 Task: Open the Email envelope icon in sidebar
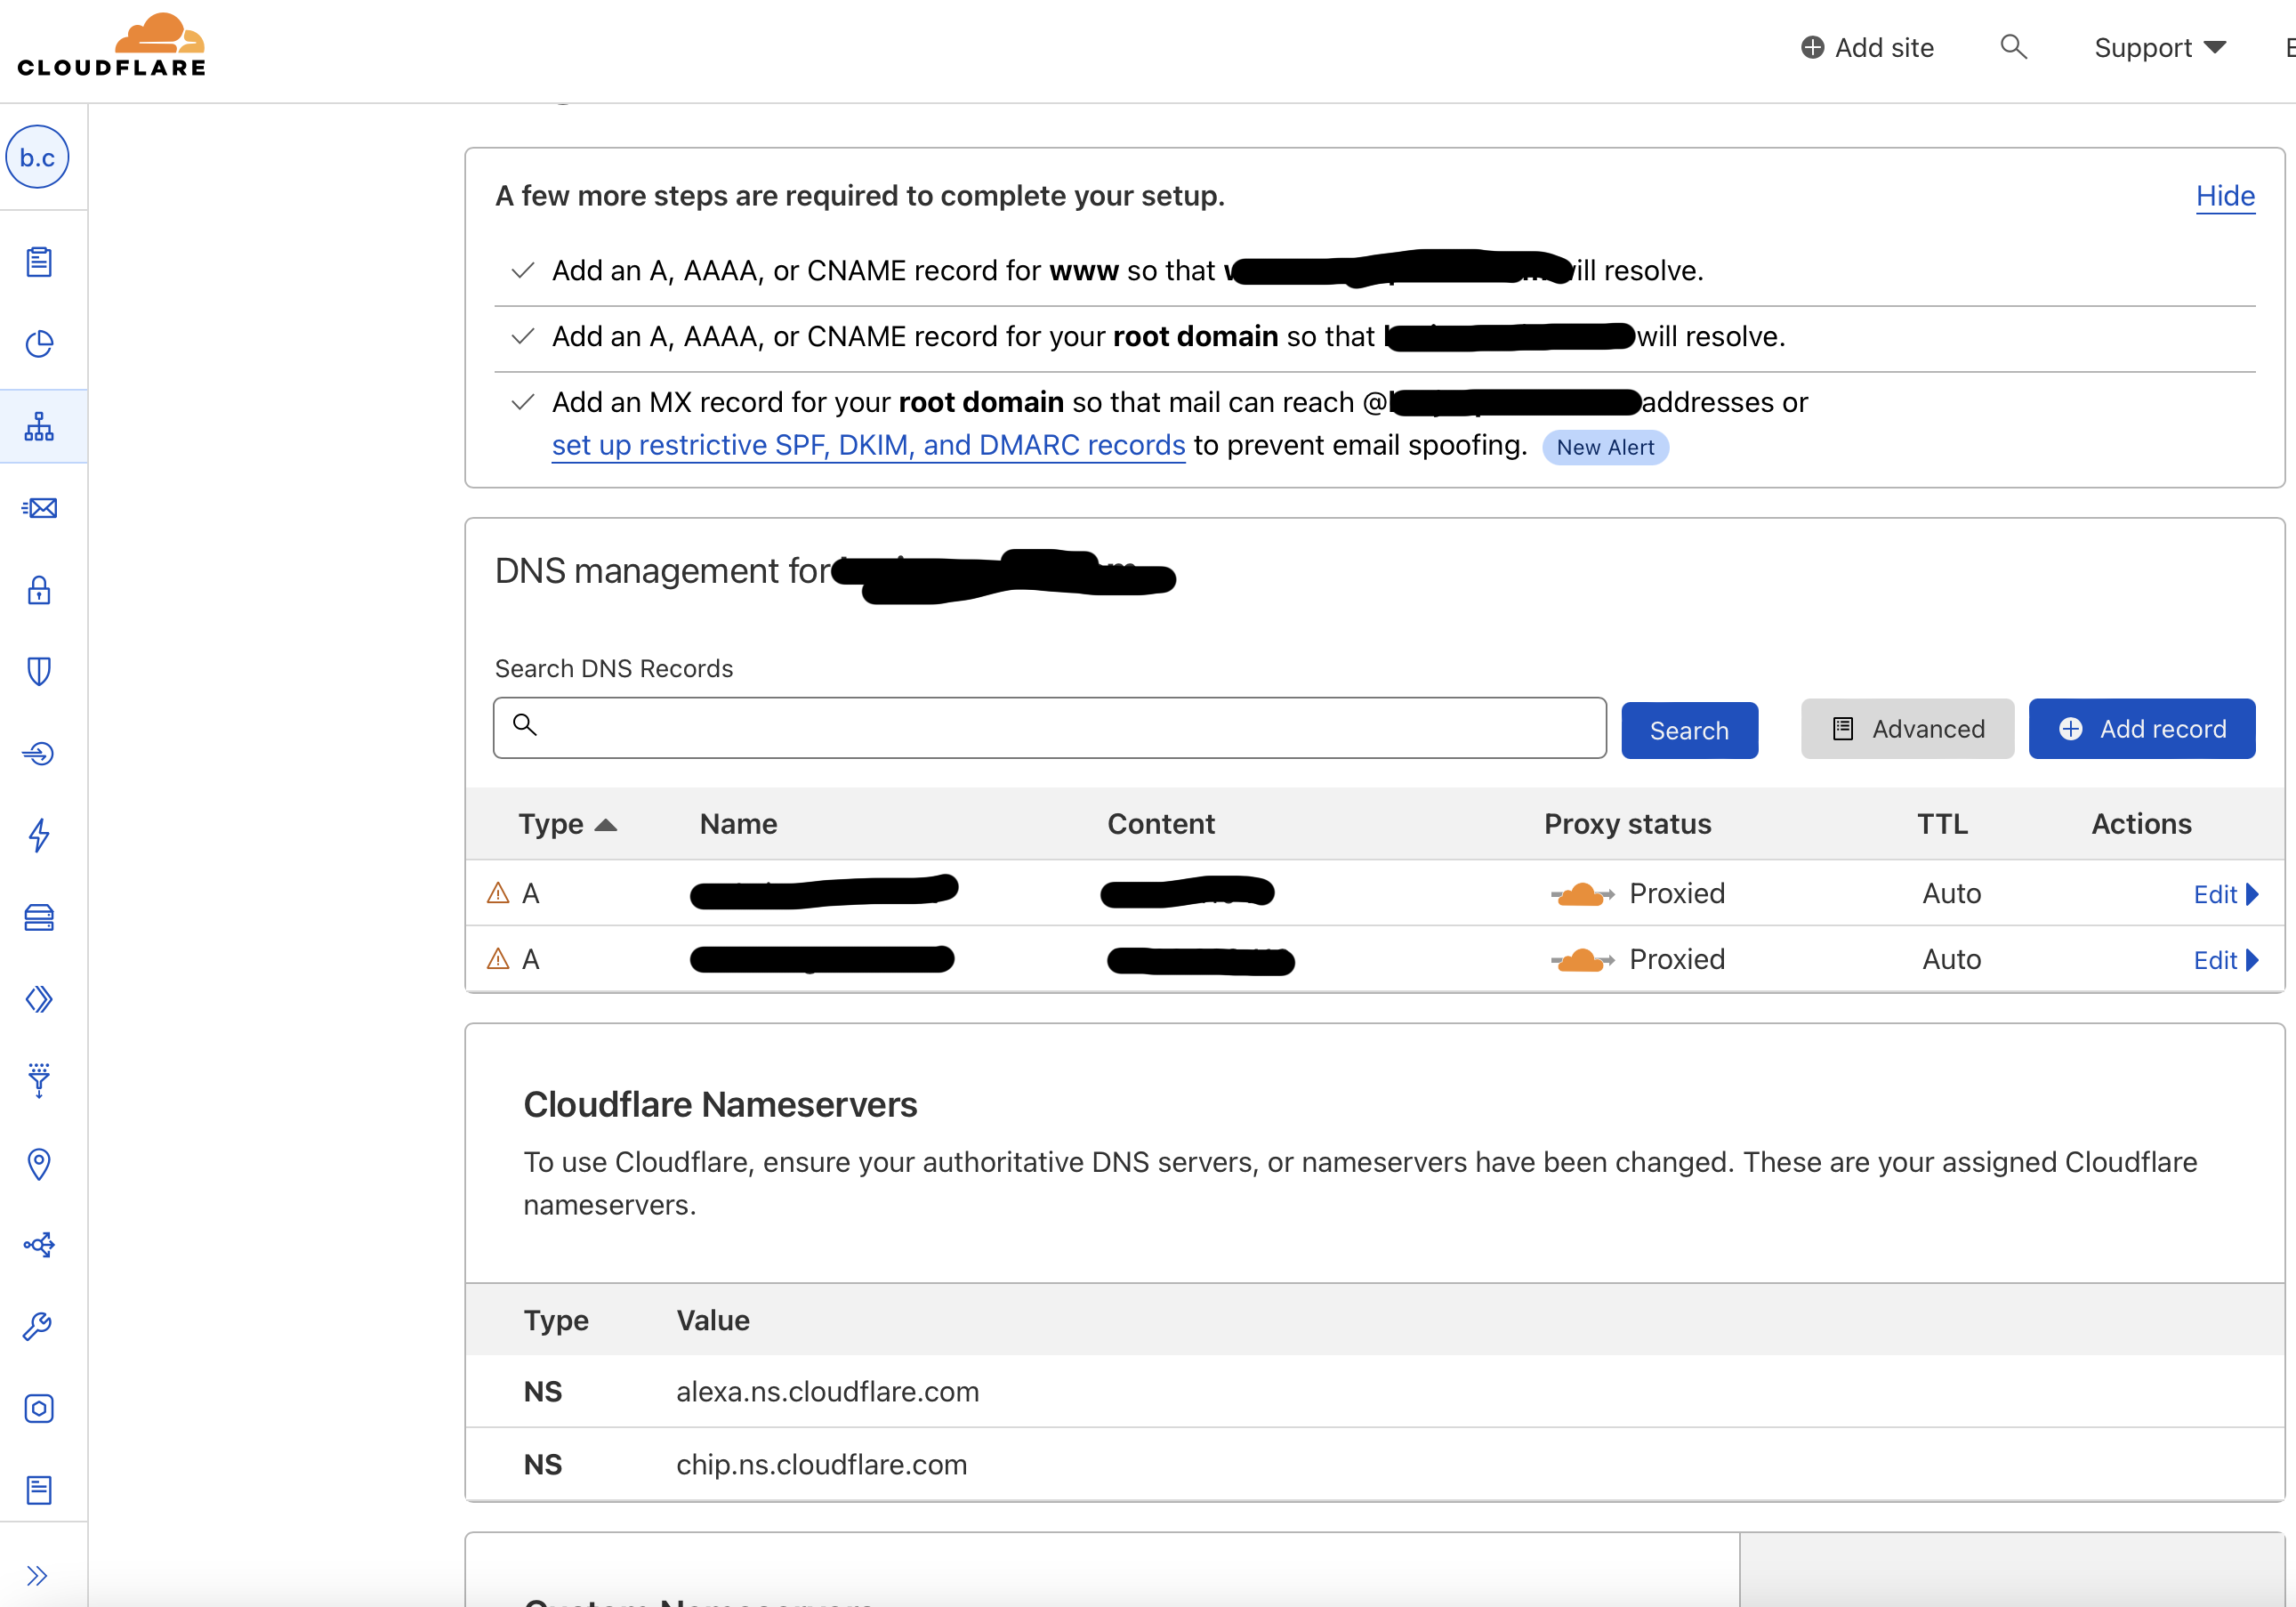(39, 508)
